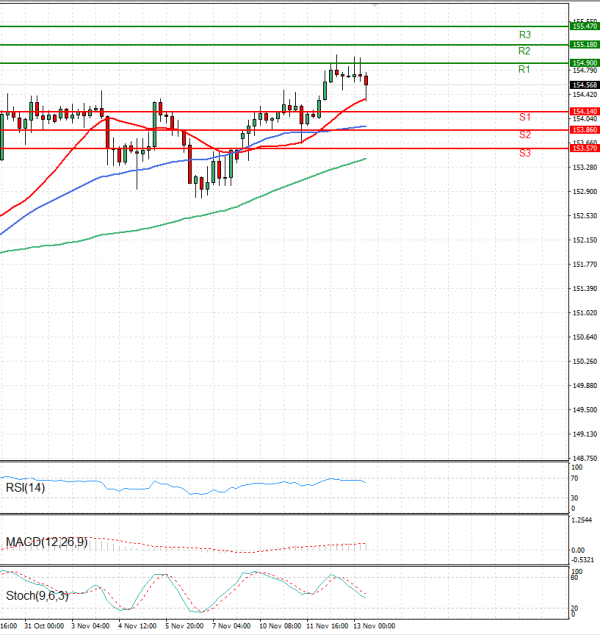
Task: Click the R3 resistance price tag 155.470
Action: coord(584,26)
